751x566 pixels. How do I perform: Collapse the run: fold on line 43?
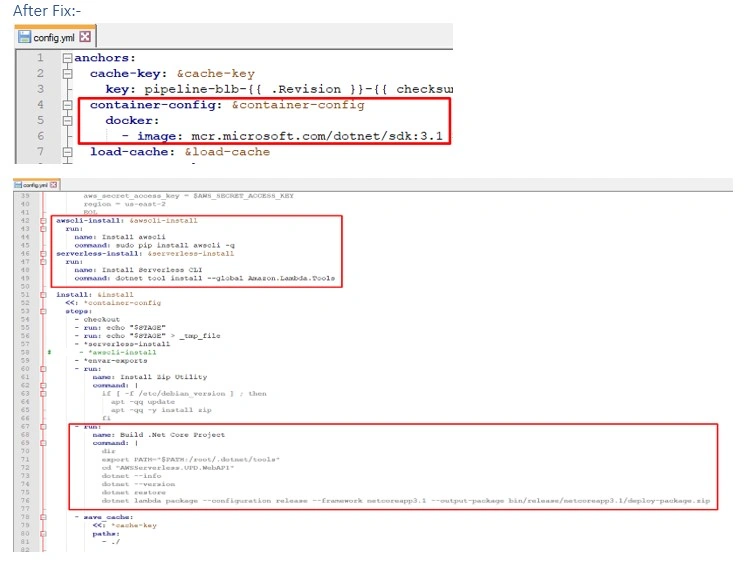click(x=43, y=229)
